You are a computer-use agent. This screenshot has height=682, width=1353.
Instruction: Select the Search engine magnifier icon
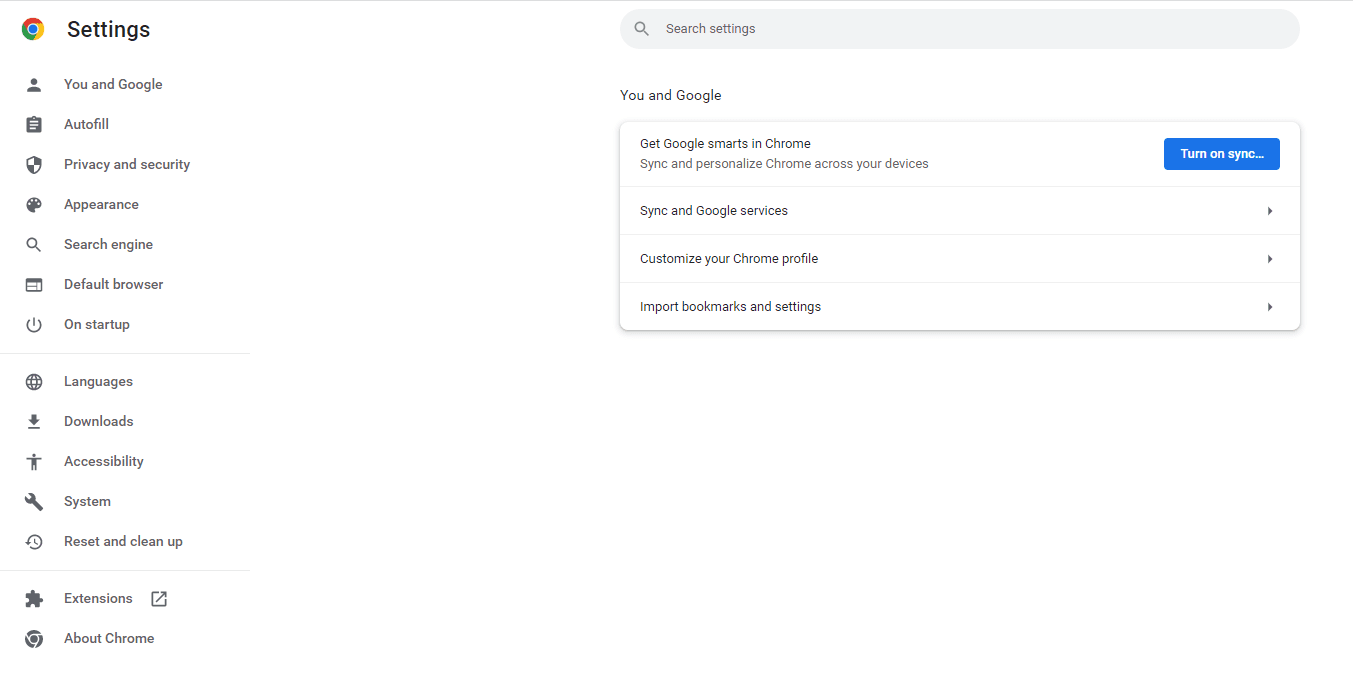pos(34,244)
